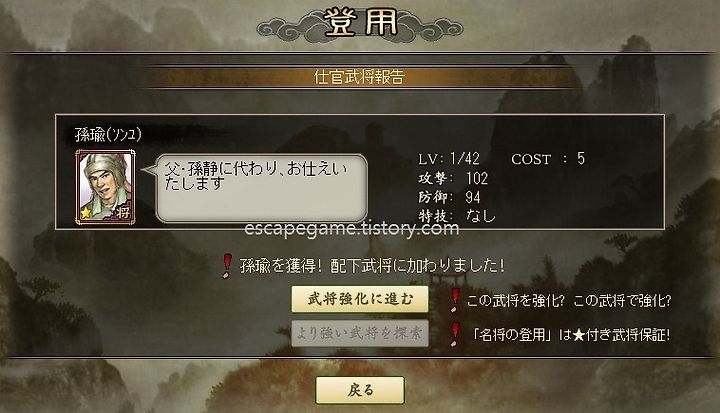Click the 登用 title emblem

(360, 23)
